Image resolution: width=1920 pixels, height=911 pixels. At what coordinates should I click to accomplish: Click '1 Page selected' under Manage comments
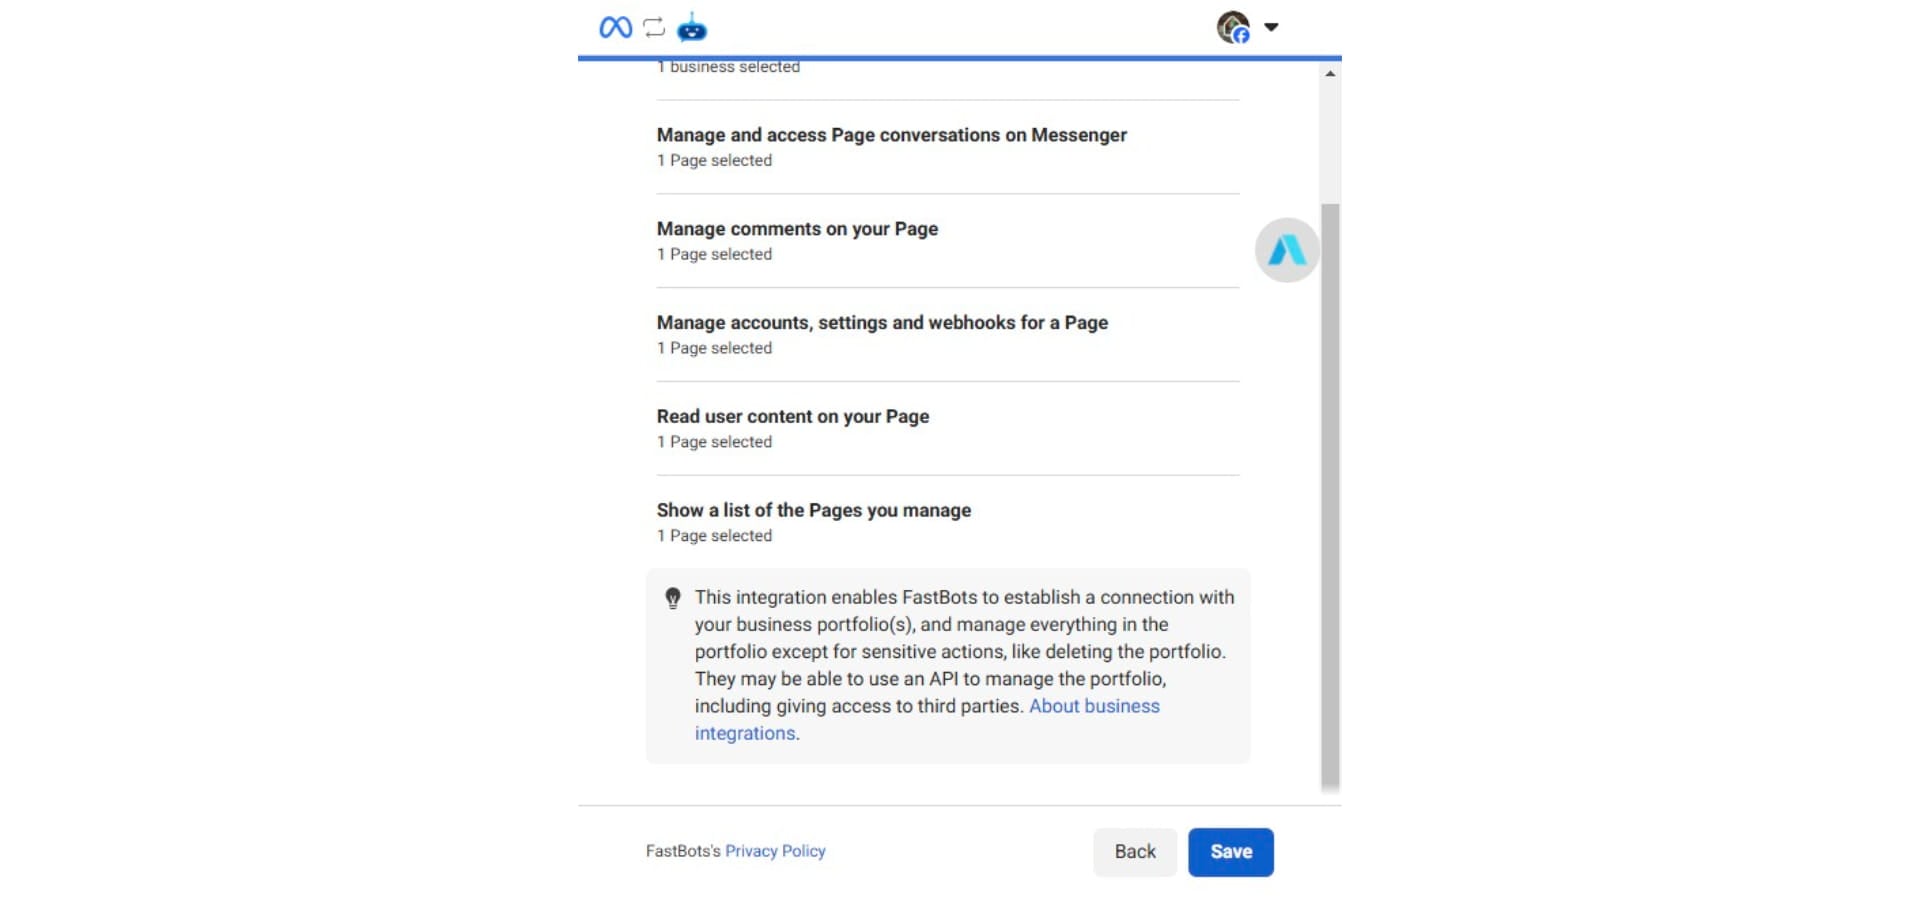click(714, 254)
